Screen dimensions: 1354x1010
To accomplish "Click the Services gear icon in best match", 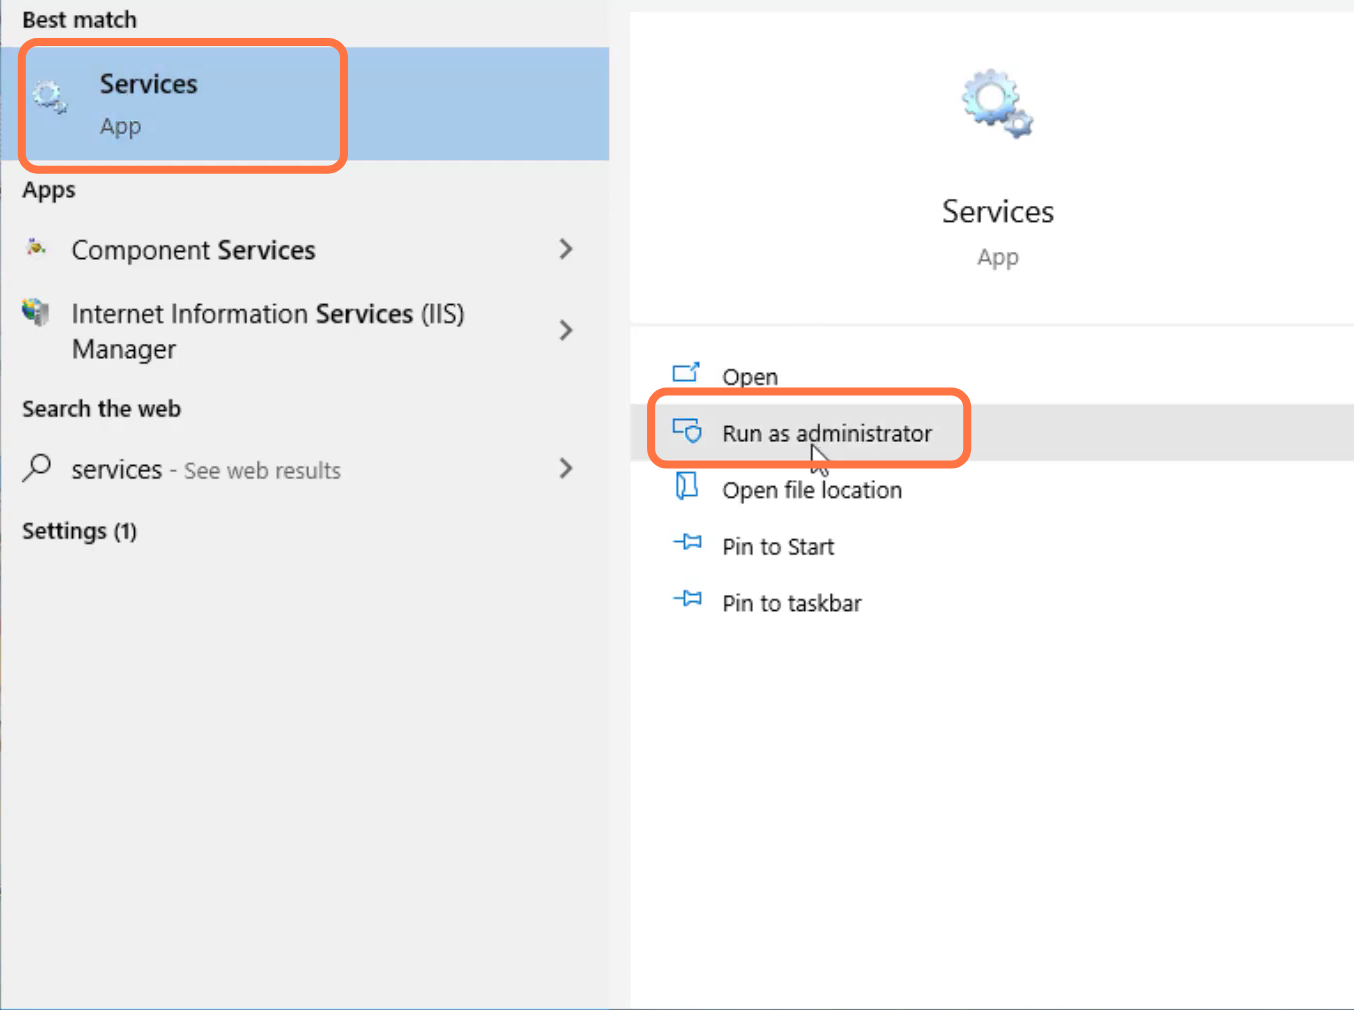I will (49, 98).
